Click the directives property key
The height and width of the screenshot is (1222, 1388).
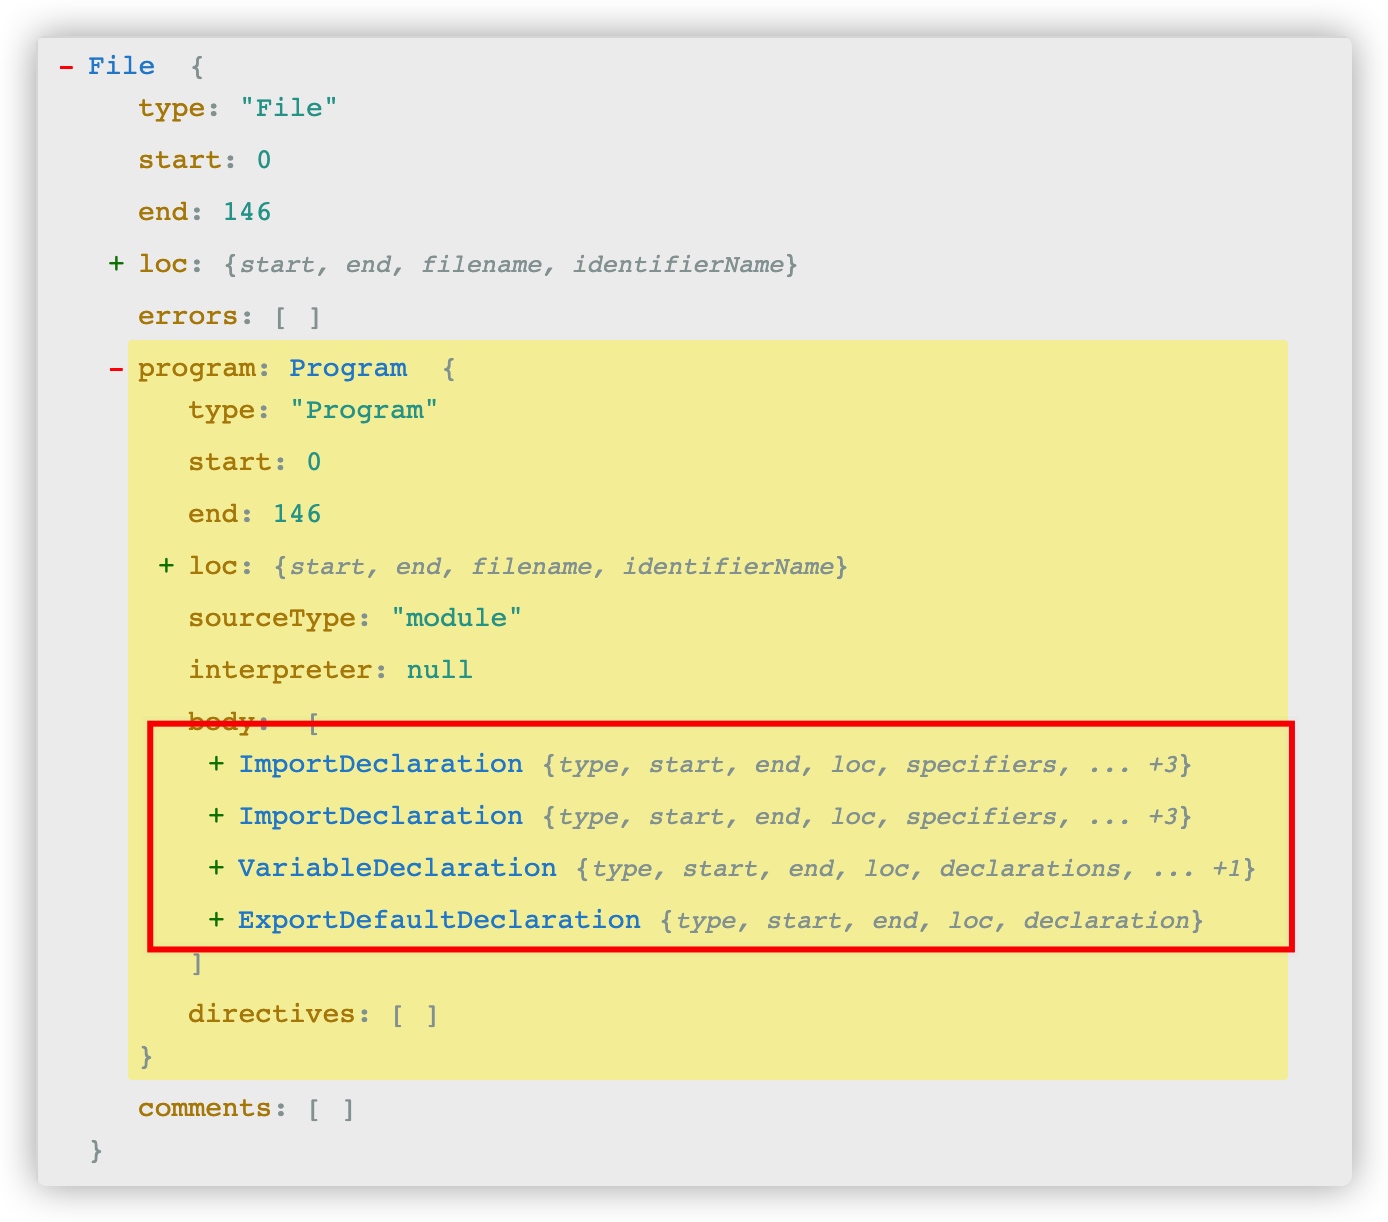tap(272, 1014)
